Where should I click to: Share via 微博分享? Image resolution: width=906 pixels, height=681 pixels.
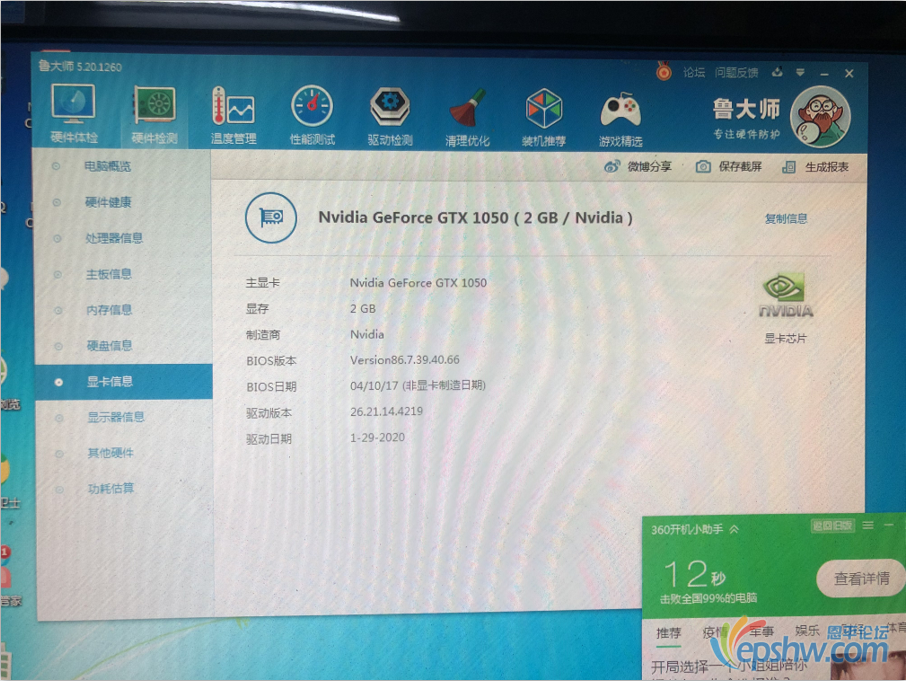tap(638, 166)
